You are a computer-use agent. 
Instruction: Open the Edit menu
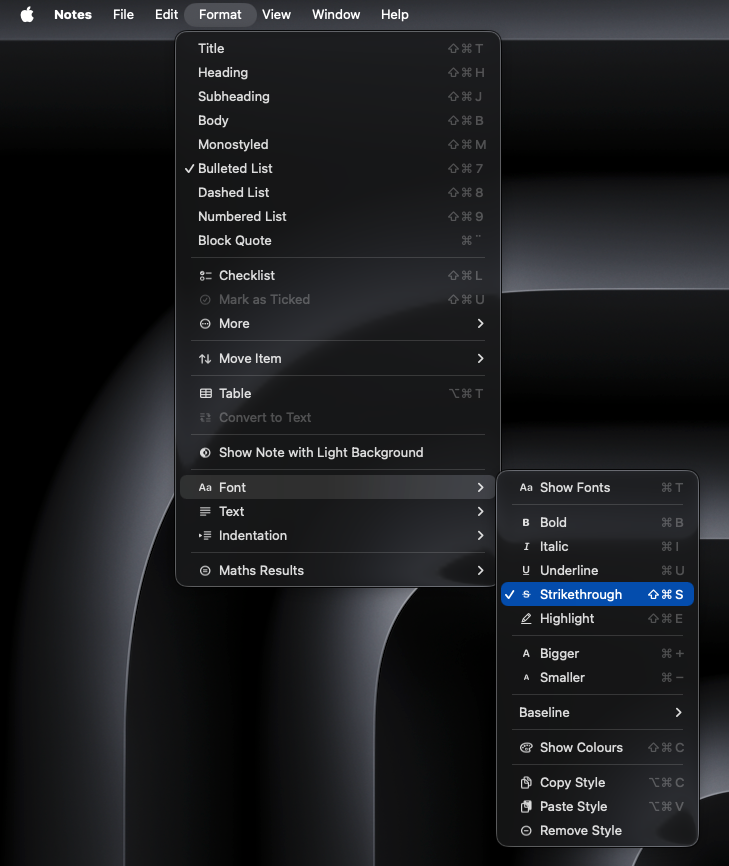coord(166,14)
